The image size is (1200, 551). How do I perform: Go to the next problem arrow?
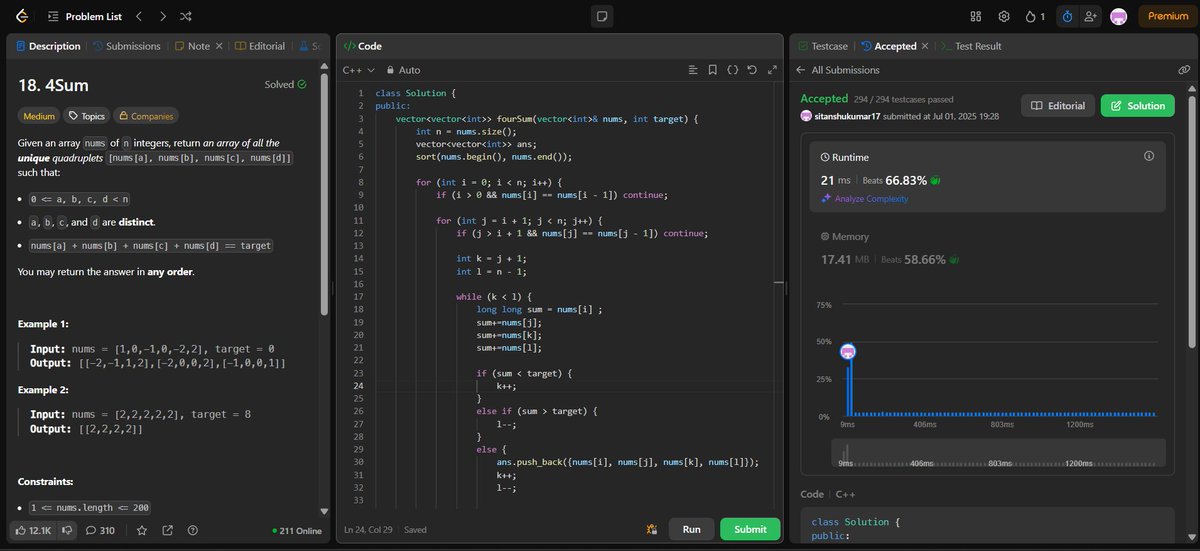(x=164, y=16)
